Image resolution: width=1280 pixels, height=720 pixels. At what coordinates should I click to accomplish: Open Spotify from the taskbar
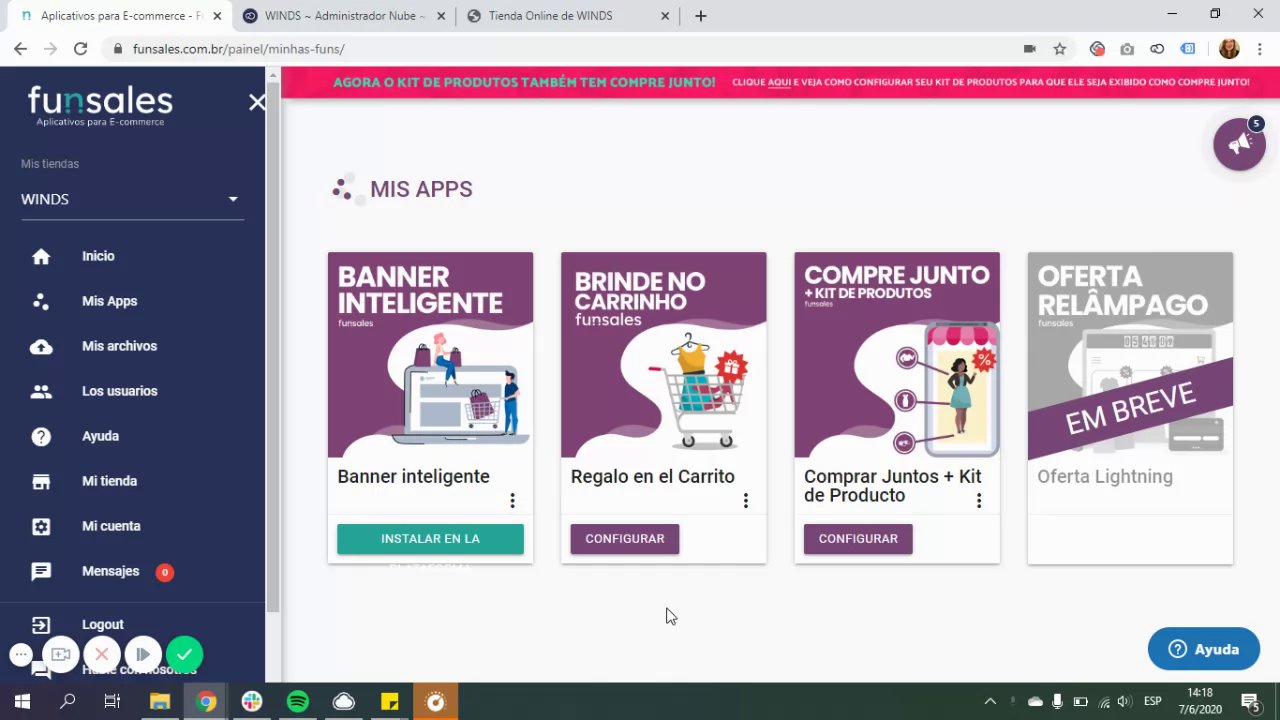pyautogui.click(x=298, y=701)
